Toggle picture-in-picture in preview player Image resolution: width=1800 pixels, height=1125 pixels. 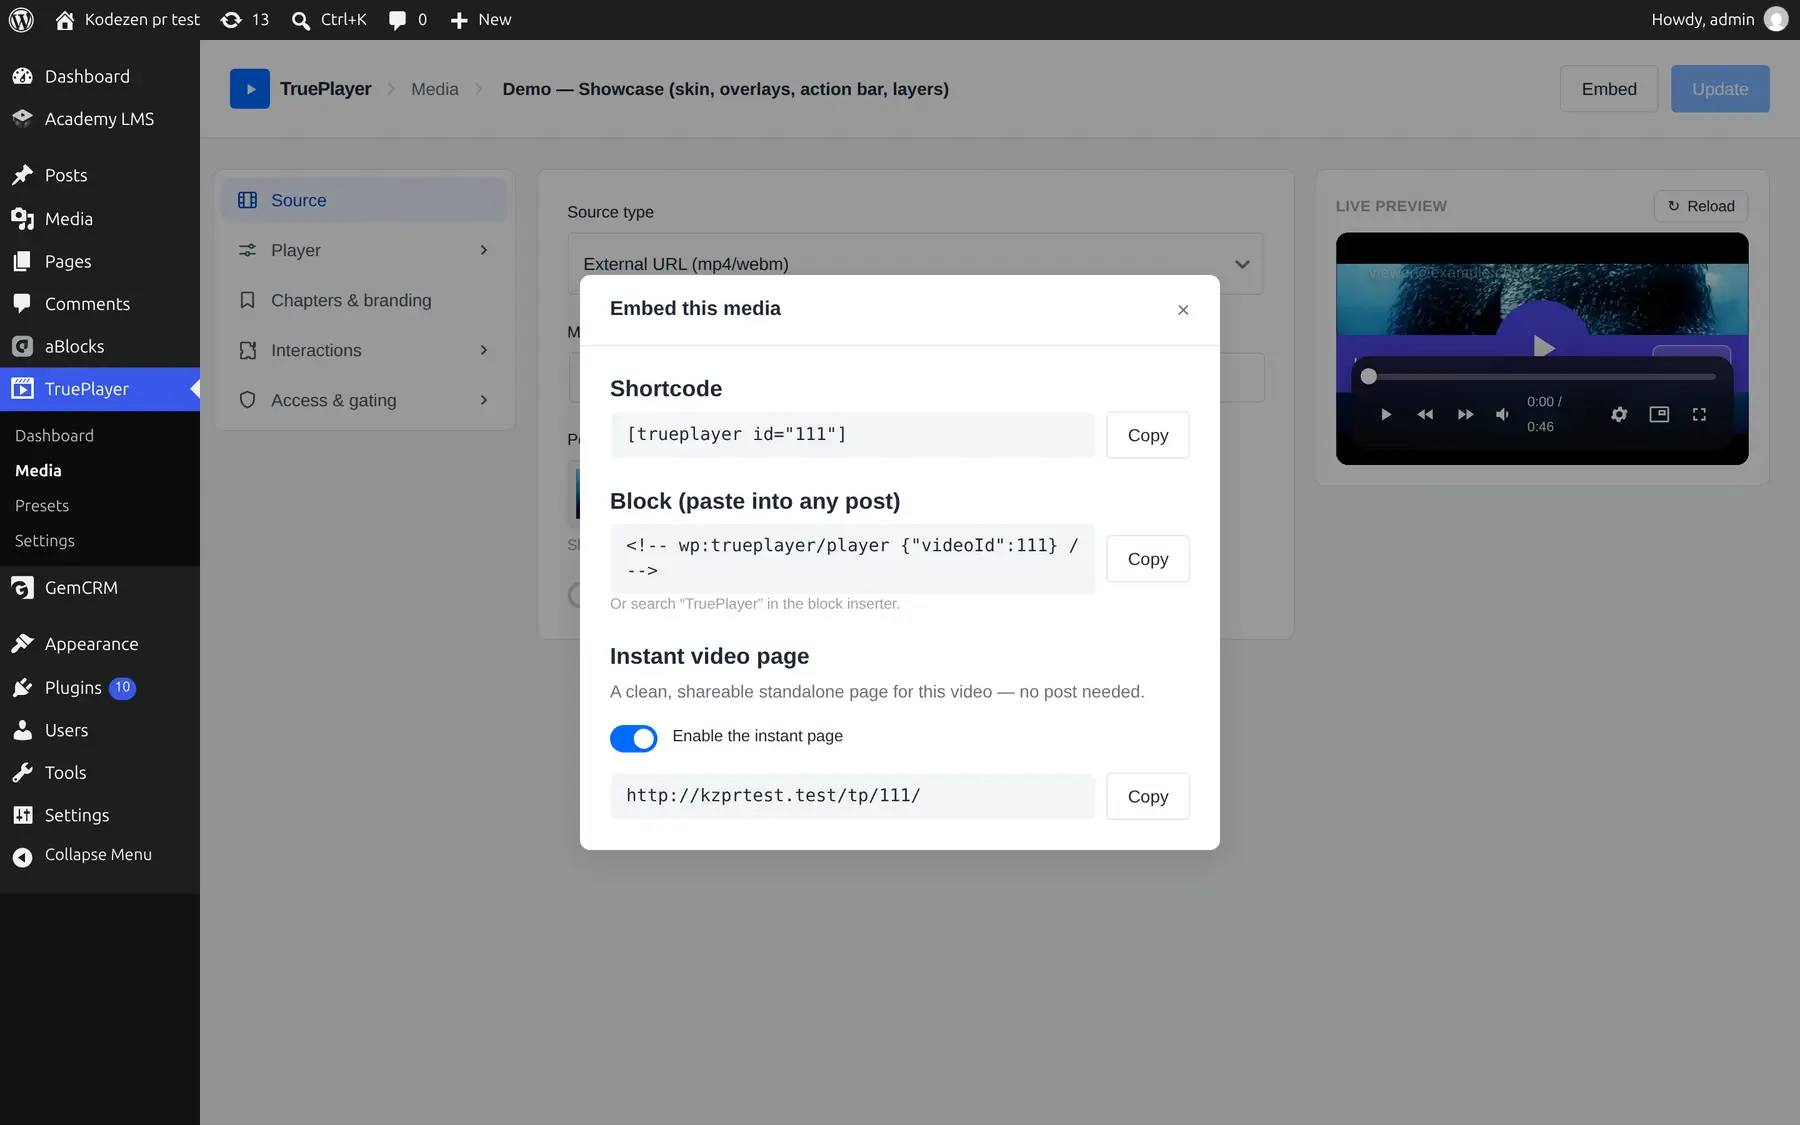[1659, 415]
